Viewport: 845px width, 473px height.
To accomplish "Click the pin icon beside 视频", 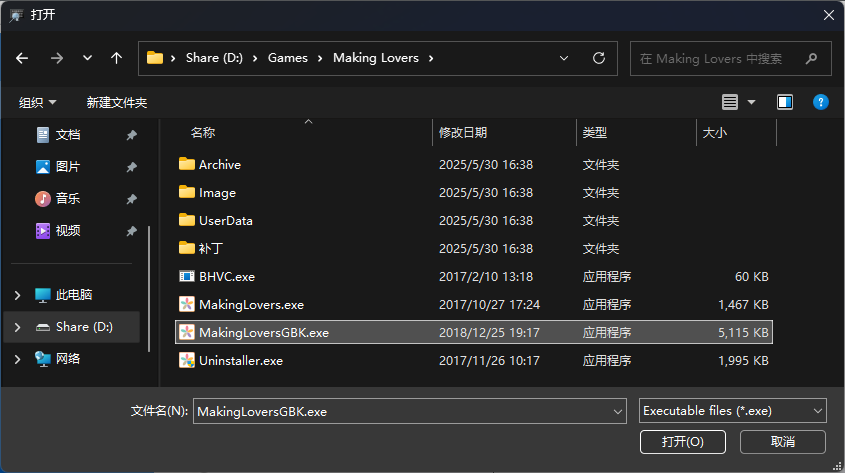I will [x=131, y=231].
